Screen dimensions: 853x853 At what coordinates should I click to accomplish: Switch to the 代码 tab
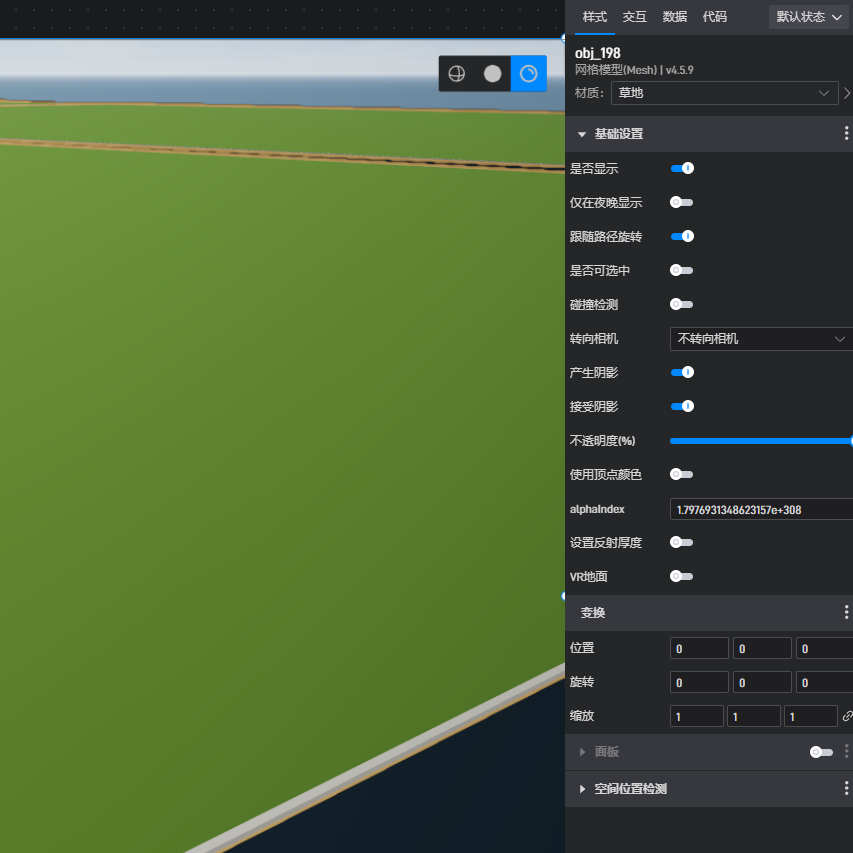click(714, 17)
